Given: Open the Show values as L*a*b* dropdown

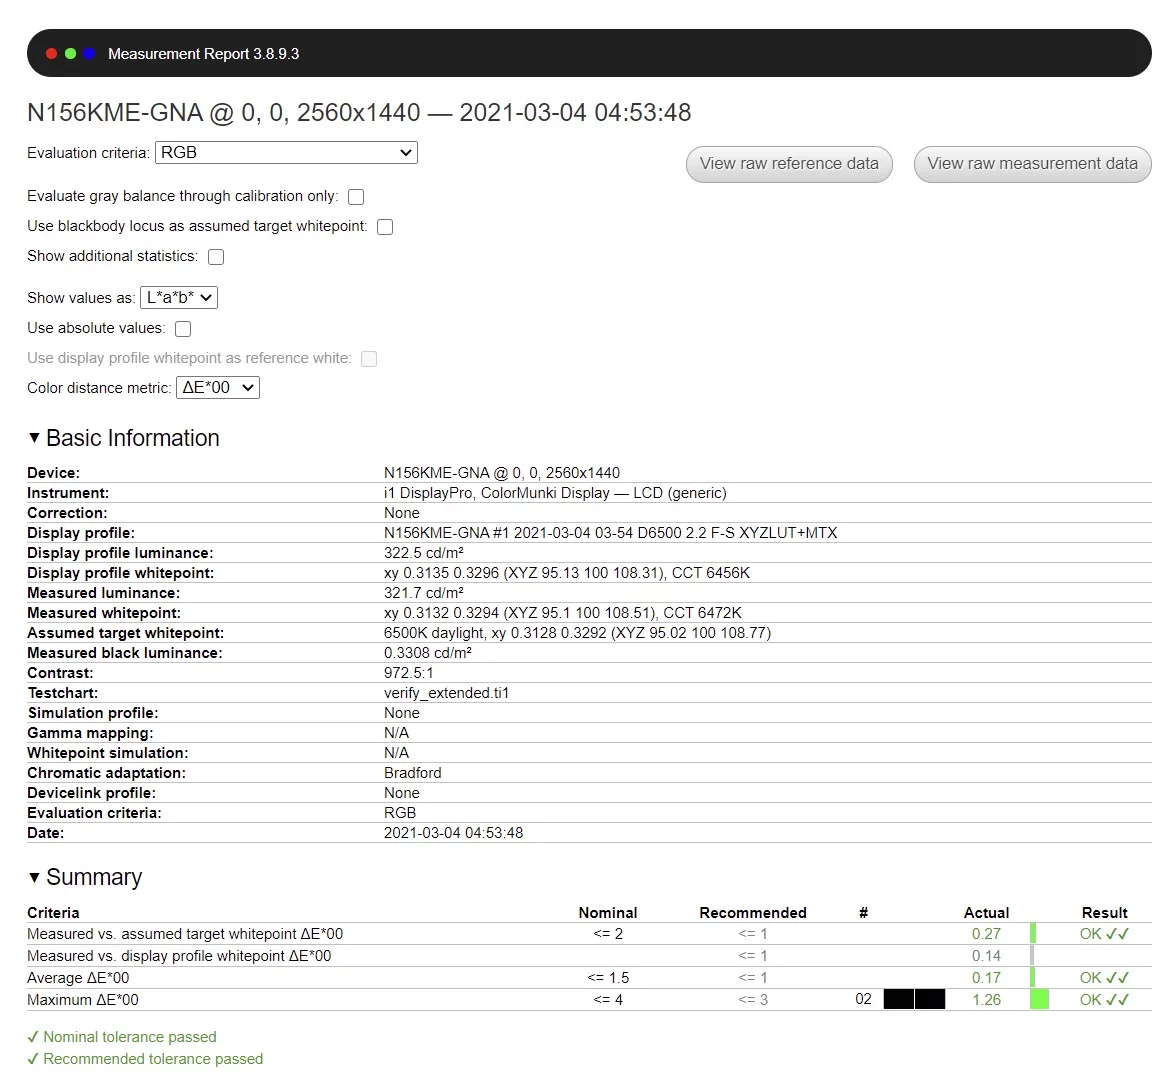Looking at the screenshot, I should (179, 298).
